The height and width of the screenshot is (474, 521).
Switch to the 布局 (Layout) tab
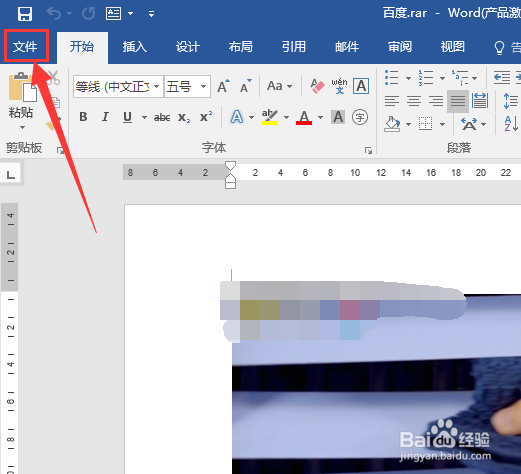[240, 47]
